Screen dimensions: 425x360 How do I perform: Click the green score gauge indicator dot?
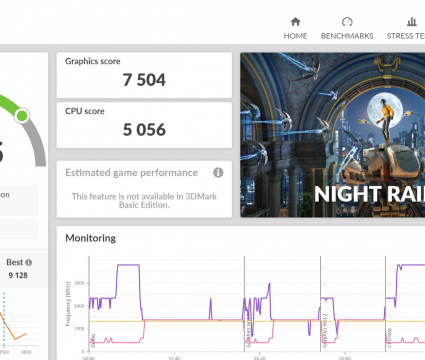[x=22, y=116]
